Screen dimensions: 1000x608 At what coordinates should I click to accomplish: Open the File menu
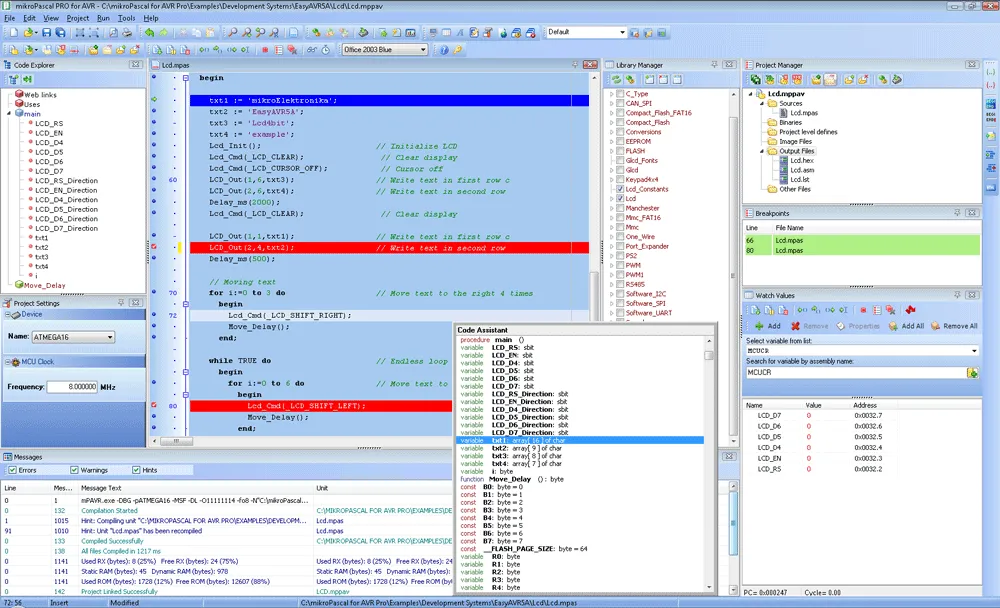pos(10,18)
